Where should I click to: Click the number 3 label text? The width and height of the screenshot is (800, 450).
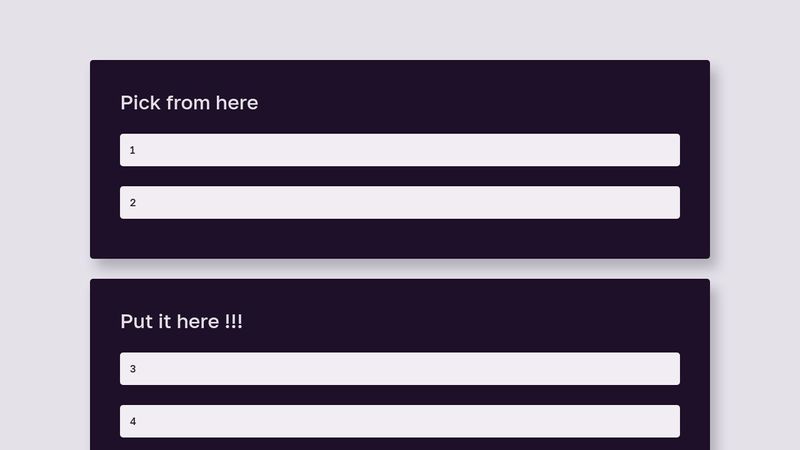coord(132,369)
